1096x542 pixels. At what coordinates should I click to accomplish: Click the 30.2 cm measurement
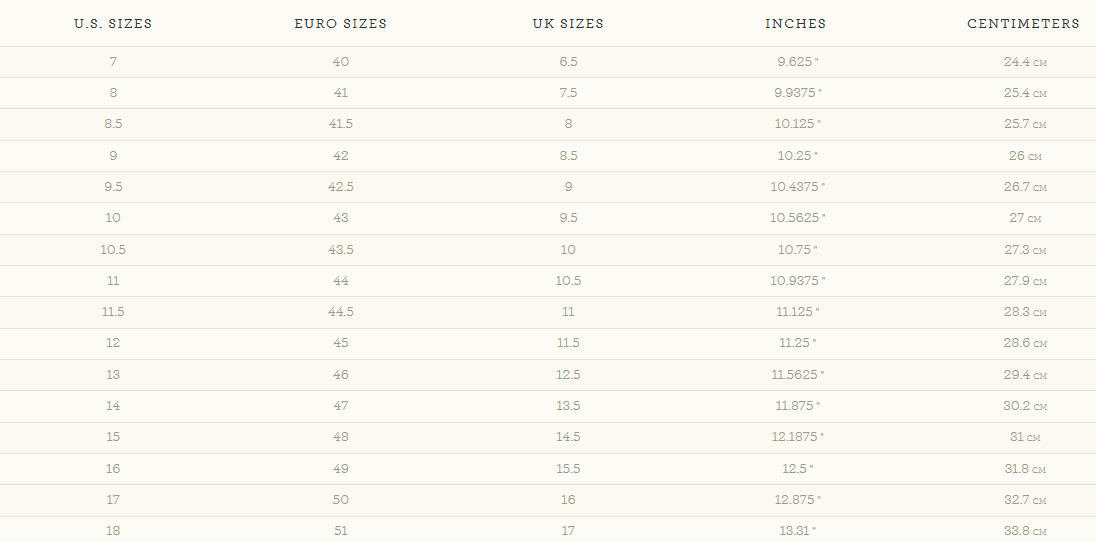1024,406
